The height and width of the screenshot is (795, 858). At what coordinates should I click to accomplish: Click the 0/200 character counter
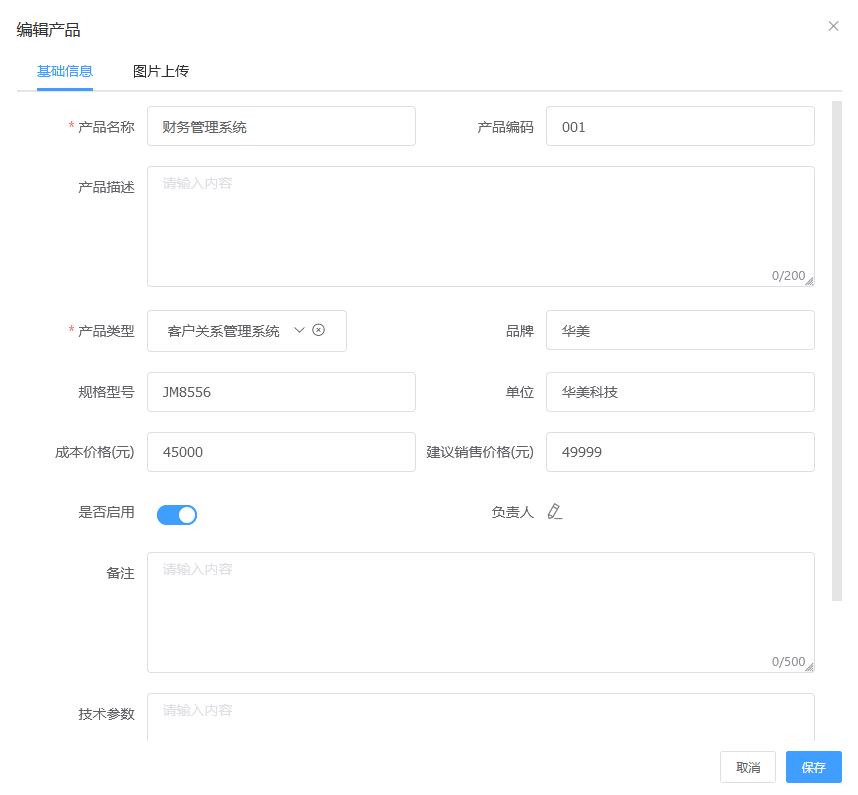pyautogui.click(x=788, y=275)
